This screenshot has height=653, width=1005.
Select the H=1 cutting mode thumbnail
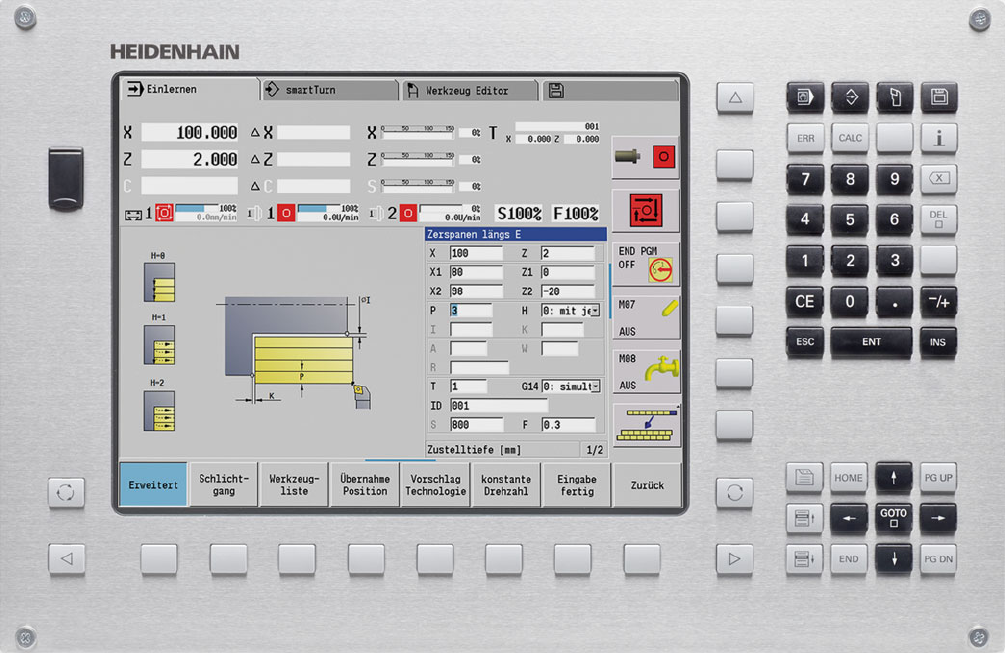click(159, 345)
